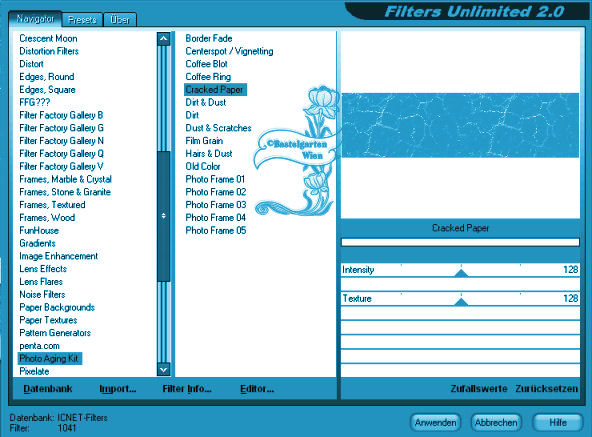Image resolution: width=592 pixels, height=437 pixels.
Task: Open the filter Editor...
Action: pos(257,389)
